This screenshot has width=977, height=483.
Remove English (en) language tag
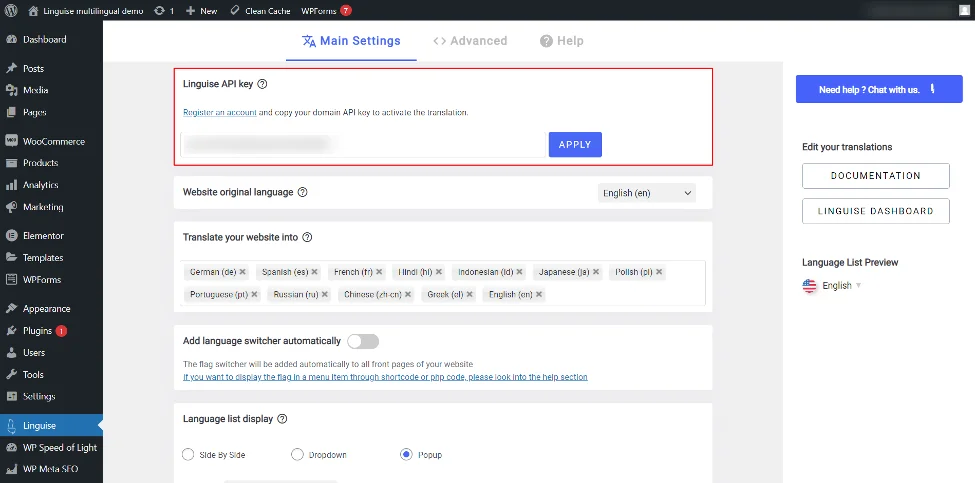(539, 294)
